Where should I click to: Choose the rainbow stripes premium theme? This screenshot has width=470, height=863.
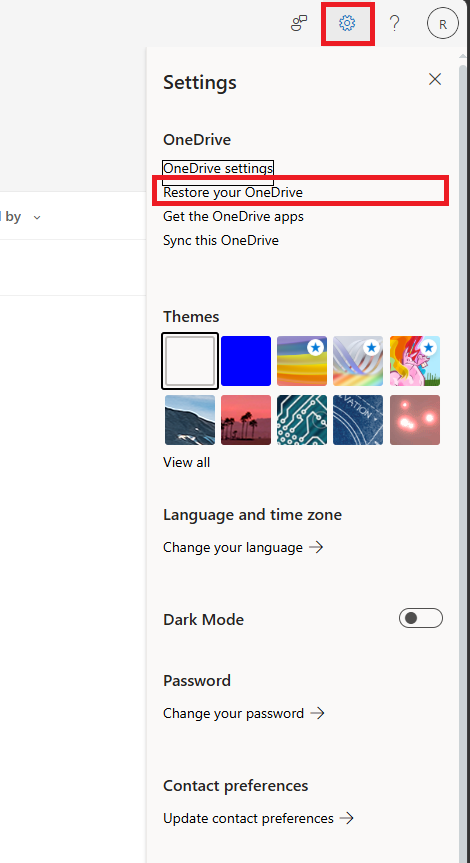302,361
